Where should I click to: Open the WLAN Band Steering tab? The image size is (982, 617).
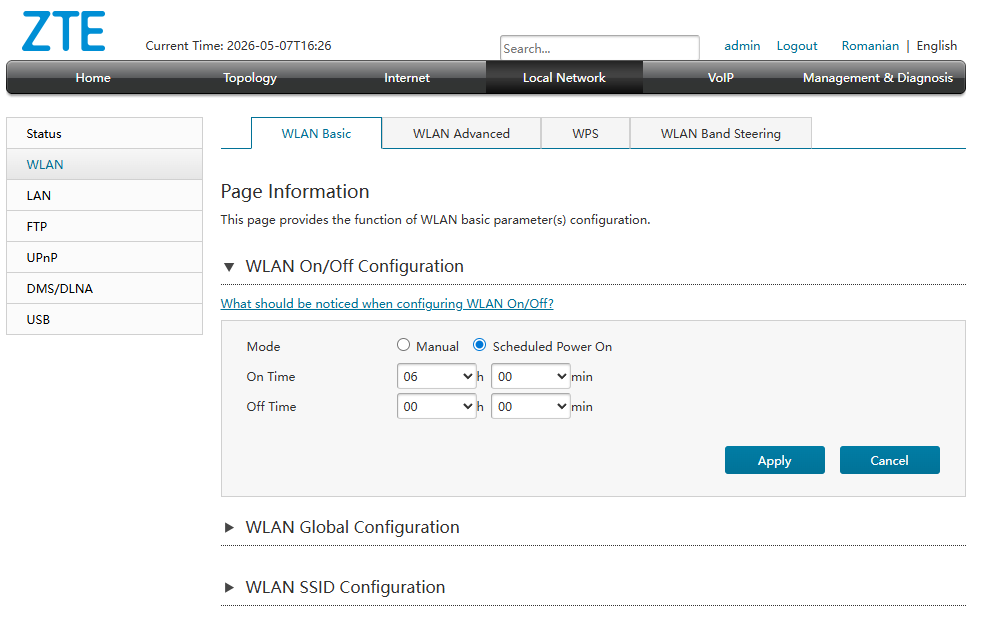click(720, 133)
